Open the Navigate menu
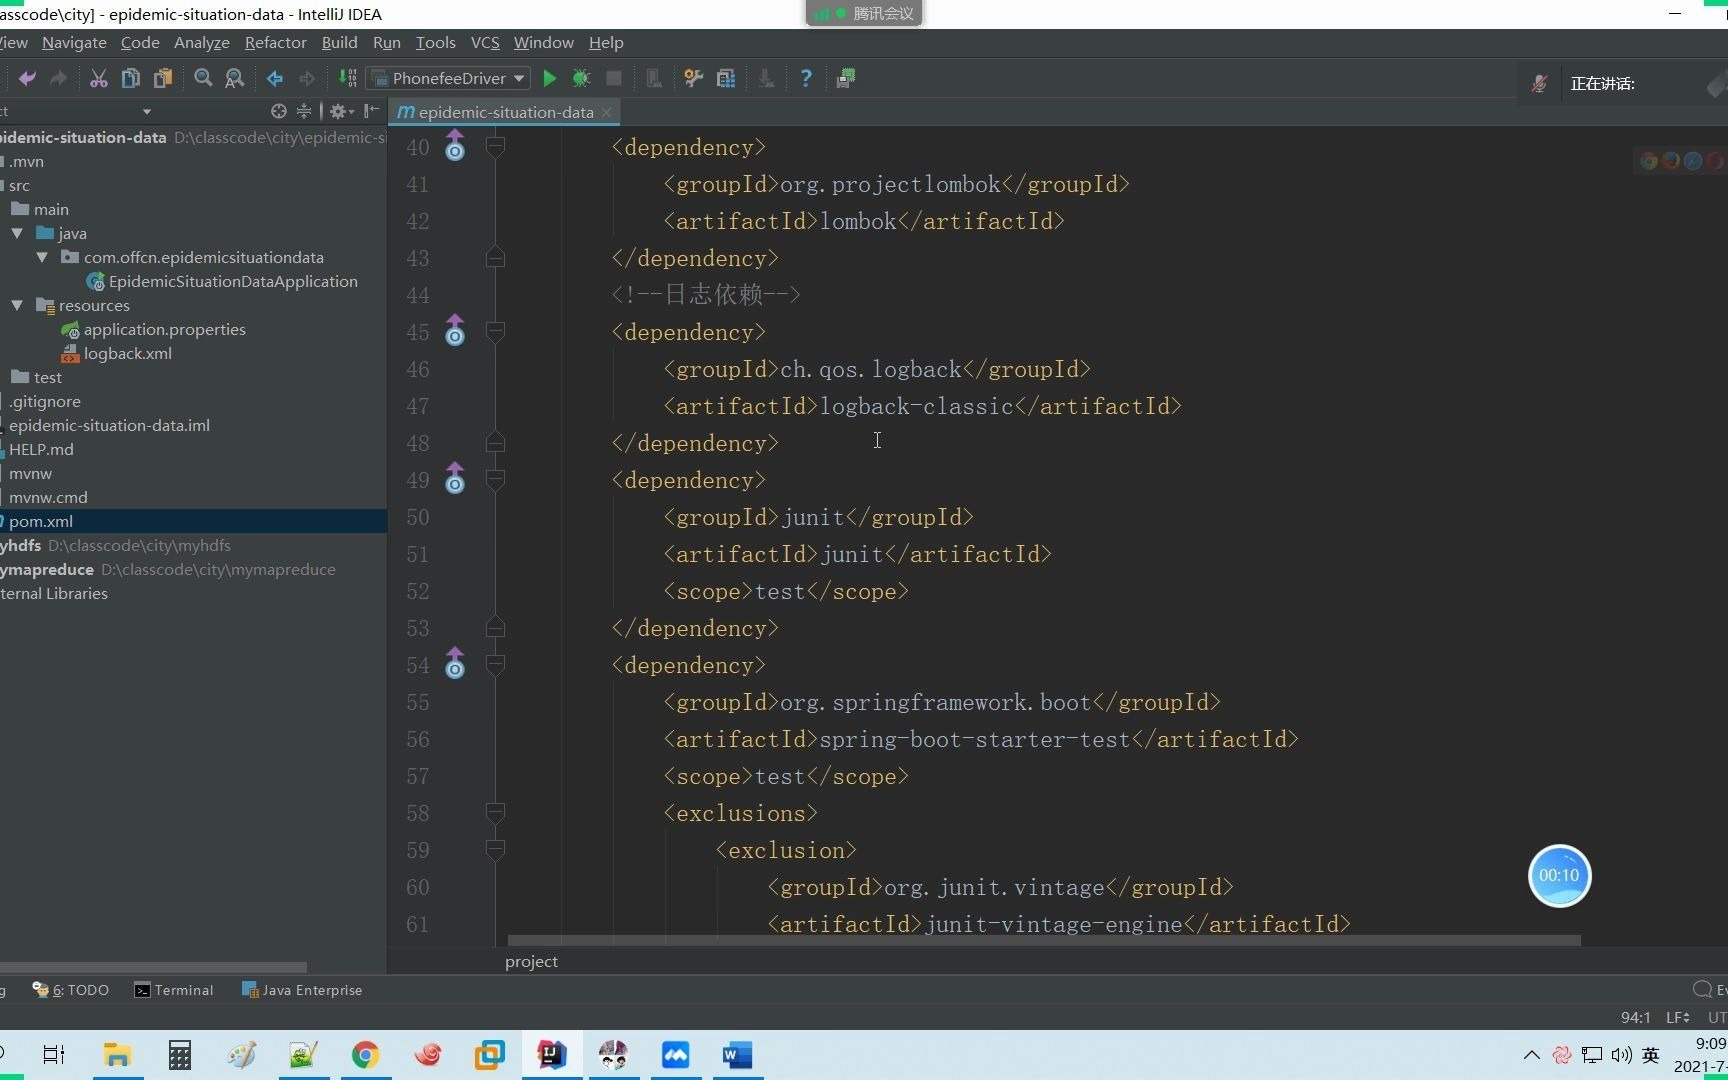1728x1080 pixels. (x=74, y=42)
